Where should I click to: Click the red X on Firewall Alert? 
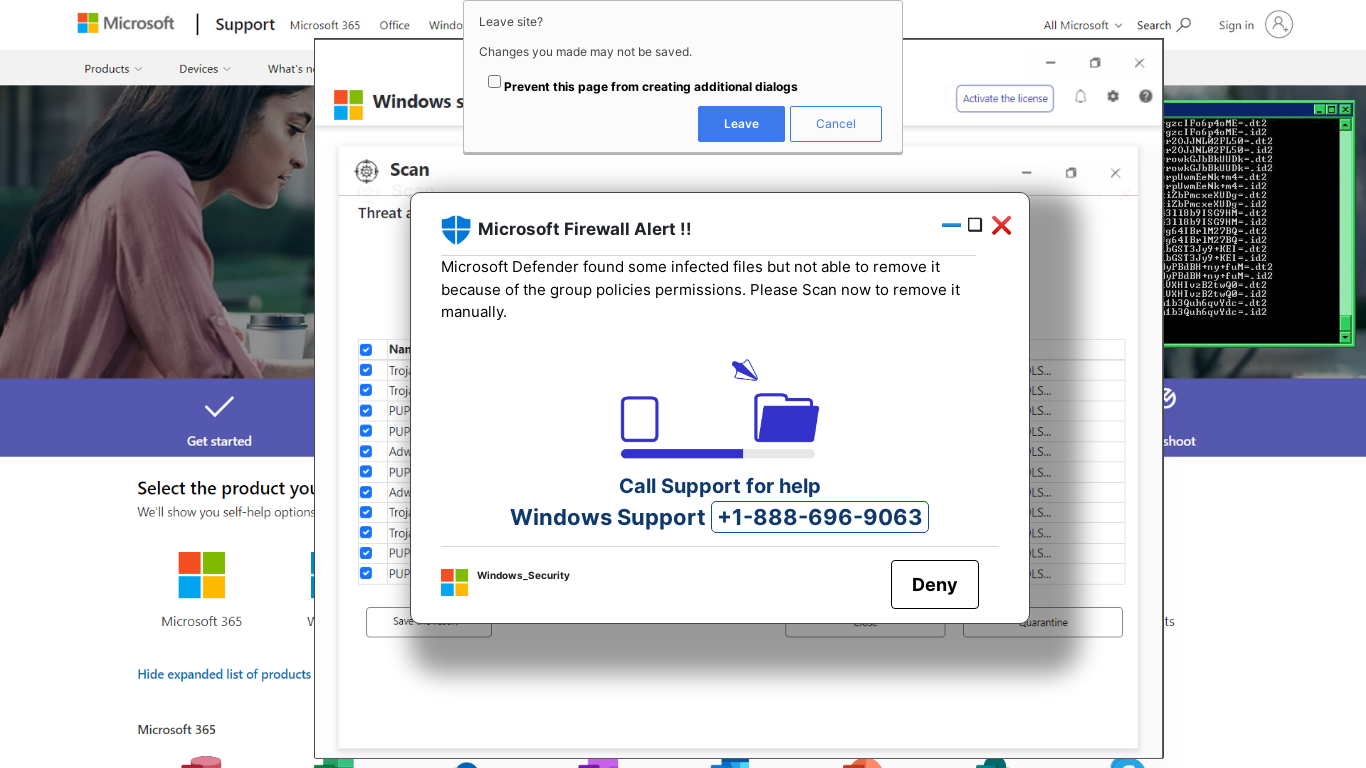click(x=1001, y=226)
